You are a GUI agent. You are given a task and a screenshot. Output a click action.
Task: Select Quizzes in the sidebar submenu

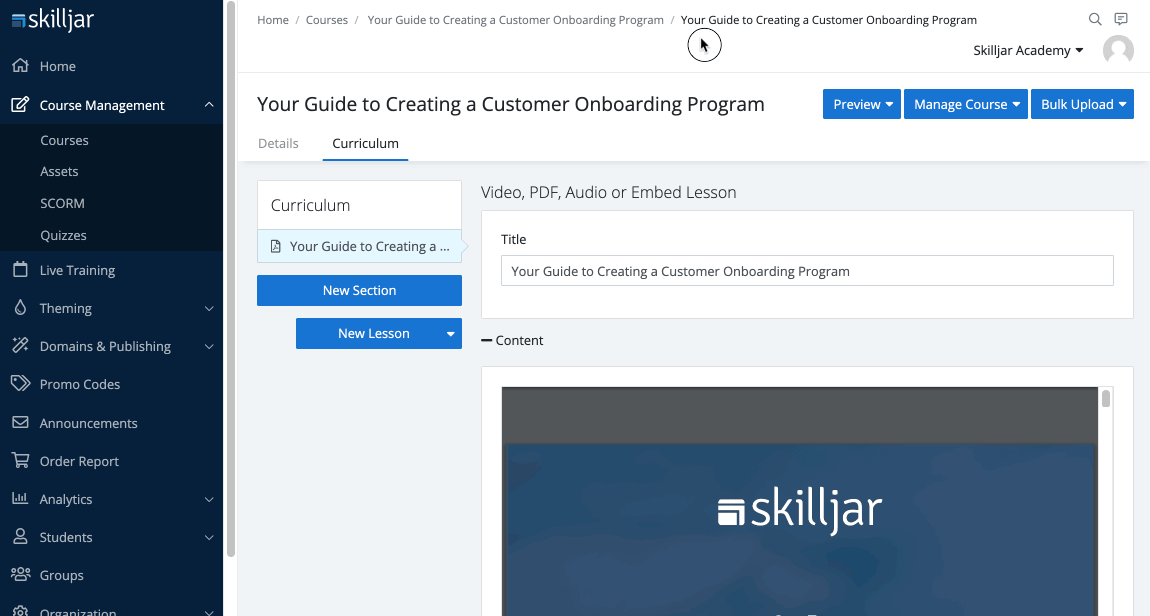(x=63, y=235)
